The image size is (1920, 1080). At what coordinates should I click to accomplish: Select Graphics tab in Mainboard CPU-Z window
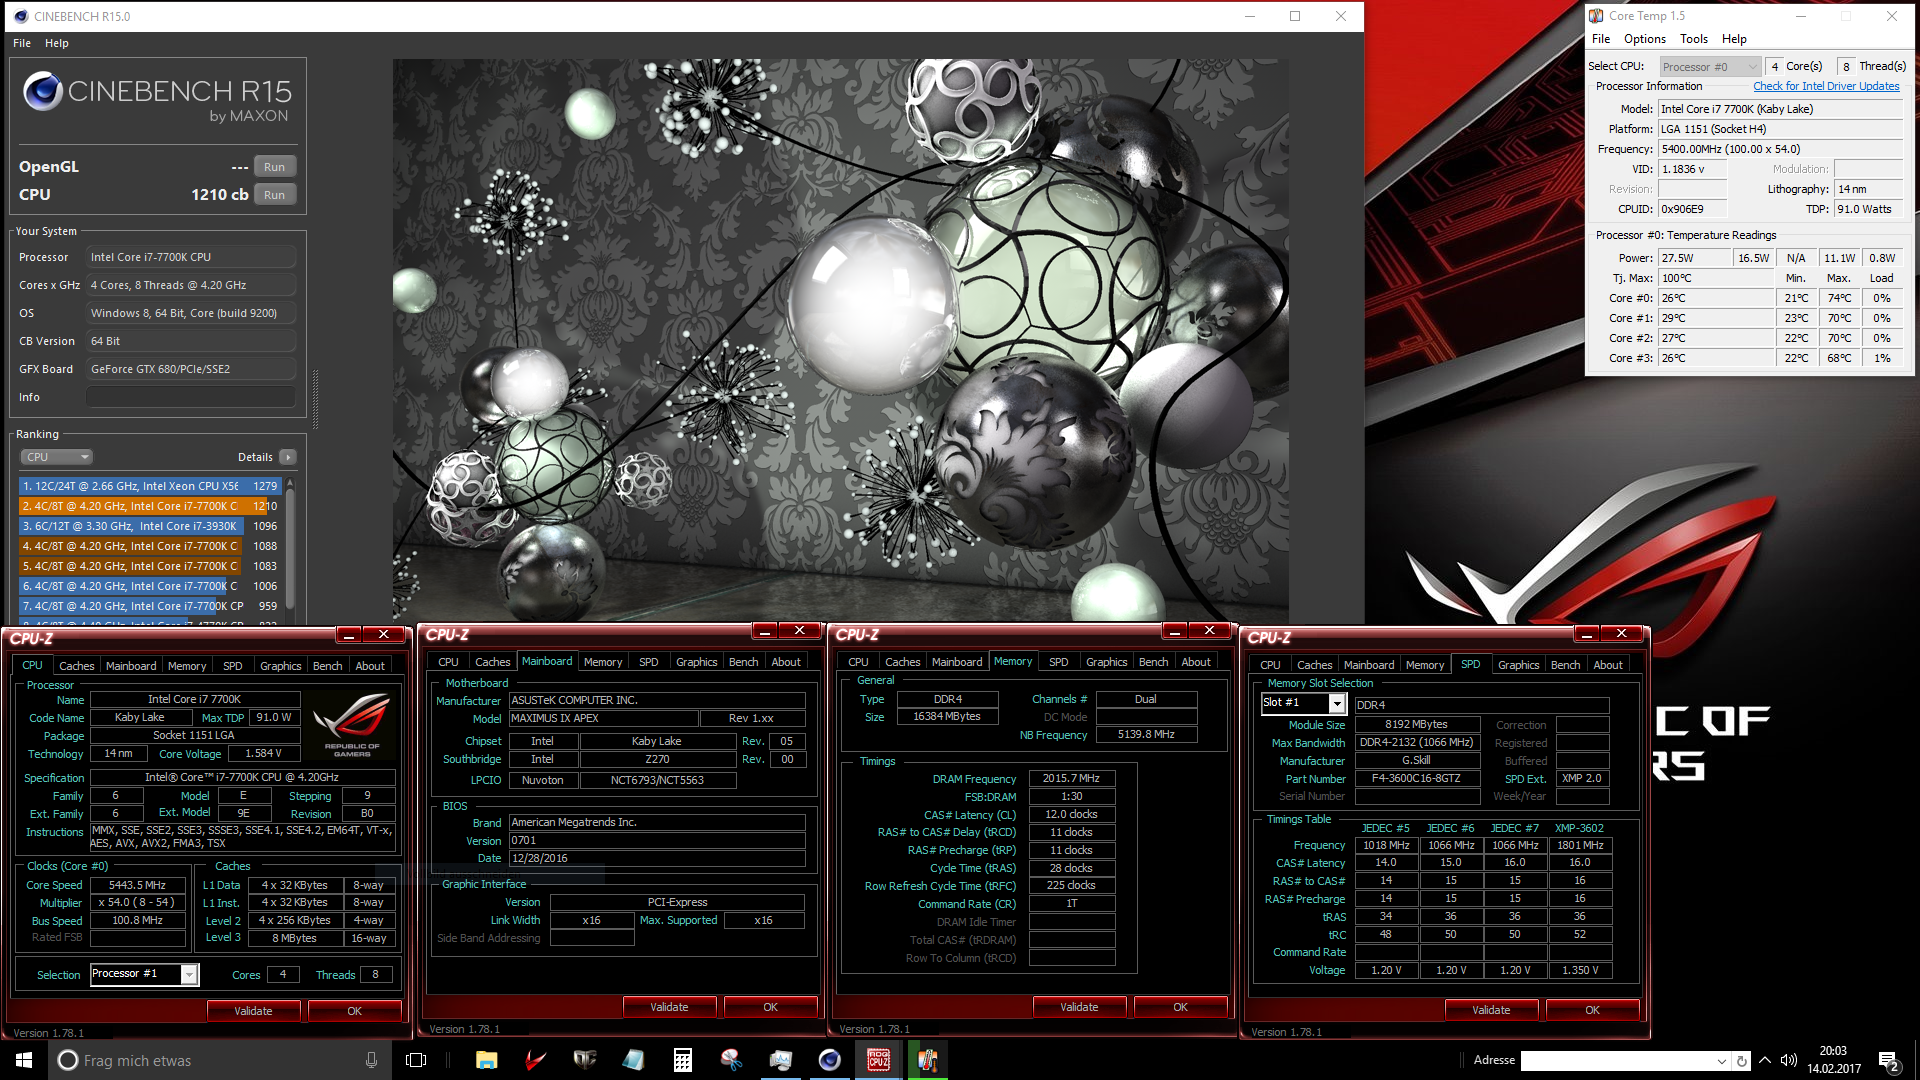pyautogui.click(x=697, y=662)
